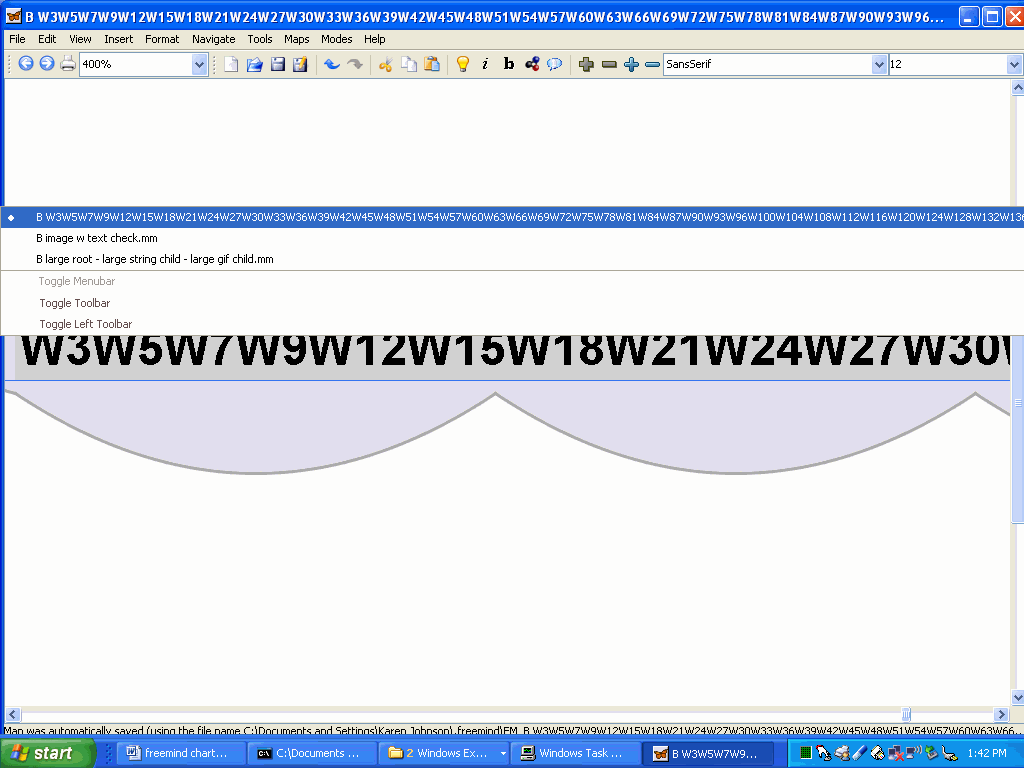Select Toggle Left Toolbar menu entry
1024x768 pixels.
[x=86, y=324]
